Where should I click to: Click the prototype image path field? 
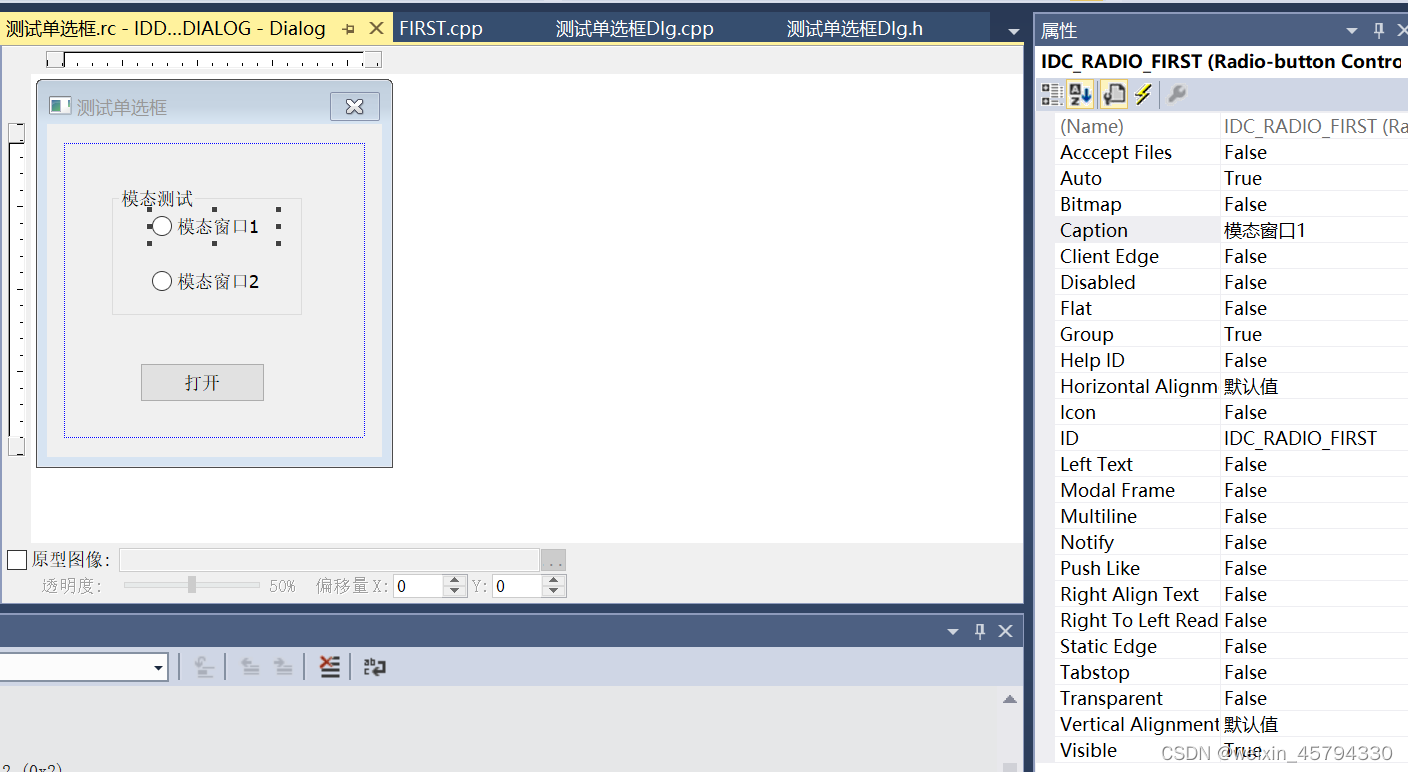(329, 560)
